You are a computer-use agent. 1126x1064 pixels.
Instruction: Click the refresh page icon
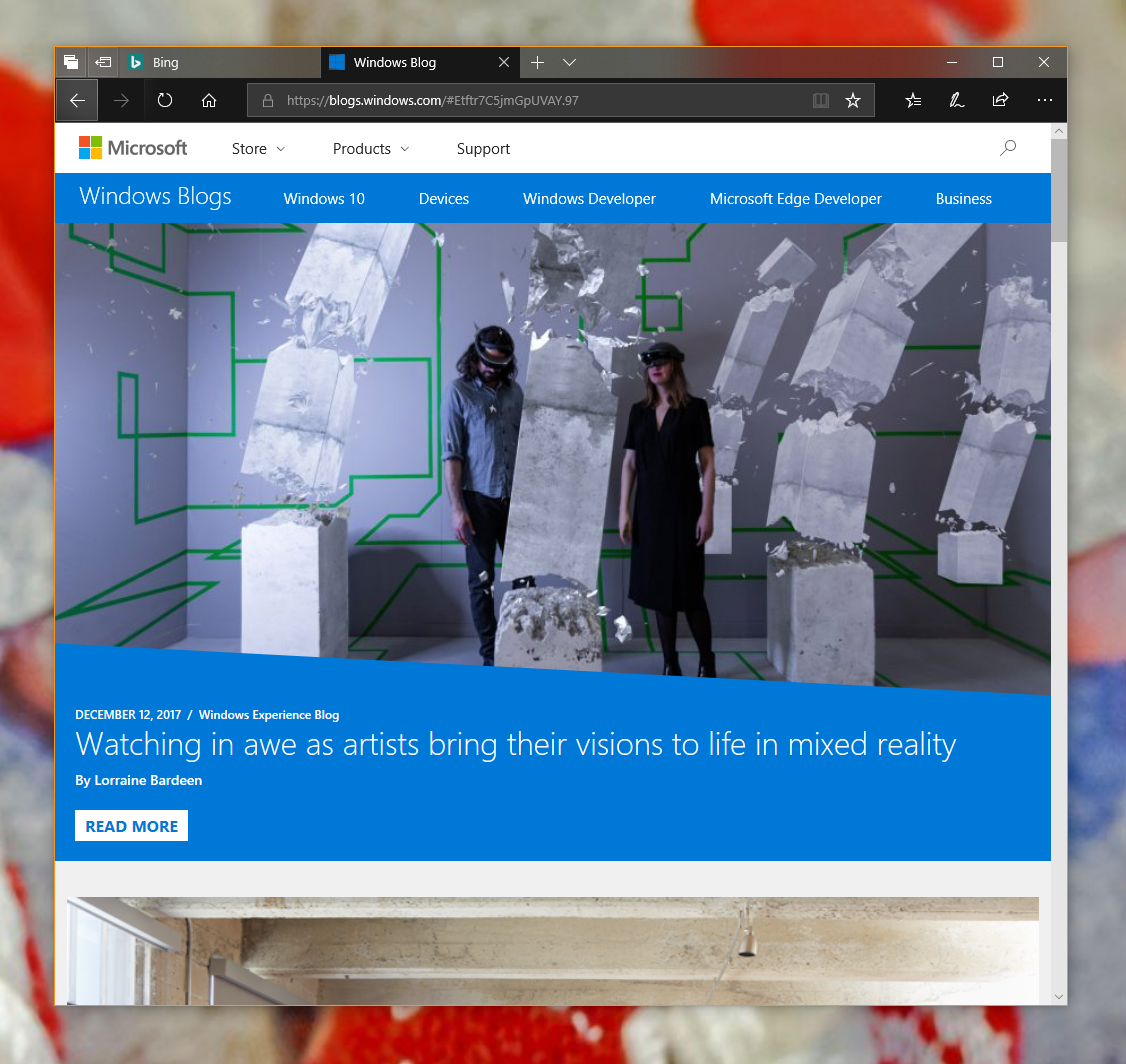(x=164, y=100)
